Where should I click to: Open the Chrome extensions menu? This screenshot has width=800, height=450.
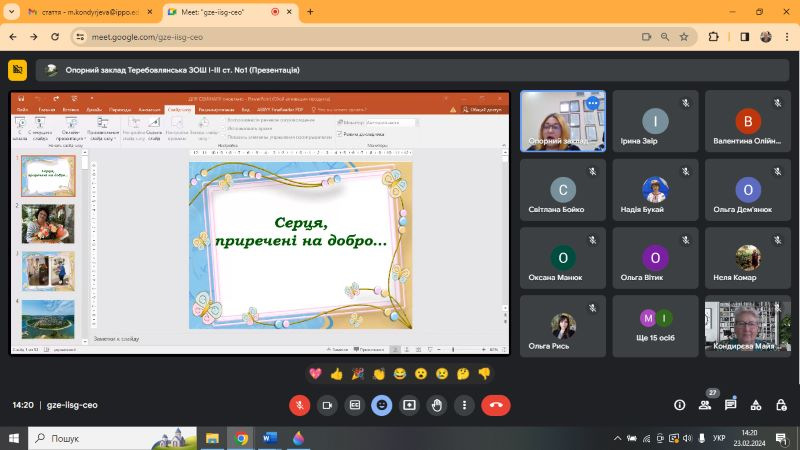click(x=713, y=37)
